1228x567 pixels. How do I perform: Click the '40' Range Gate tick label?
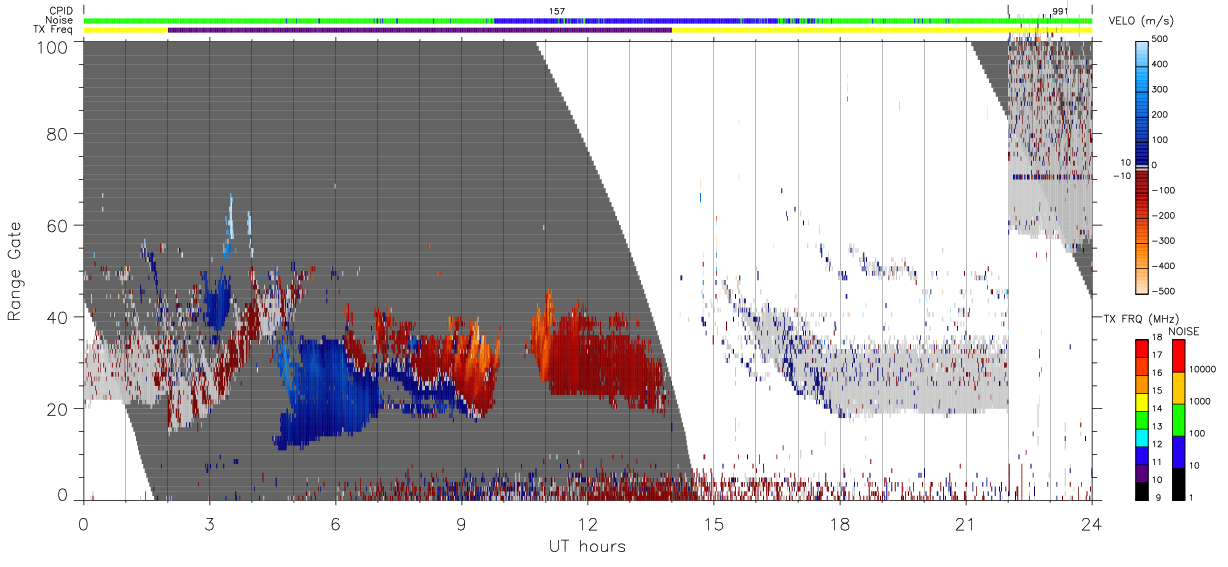[58, 318]
